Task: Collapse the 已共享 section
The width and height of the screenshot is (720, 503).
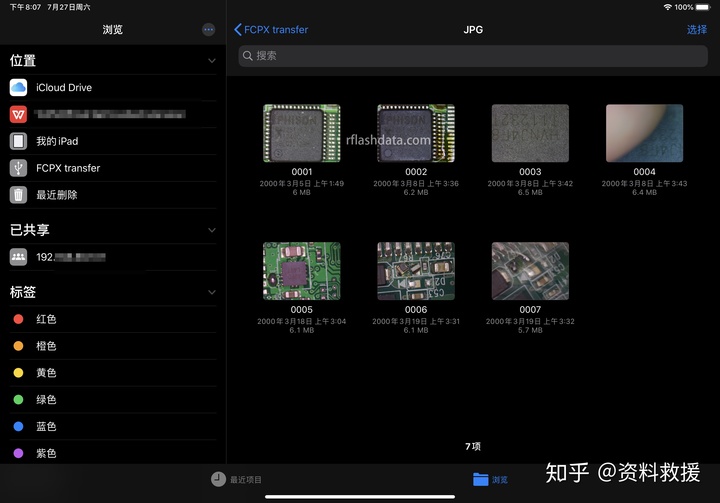Action: [x=212, y=230]
